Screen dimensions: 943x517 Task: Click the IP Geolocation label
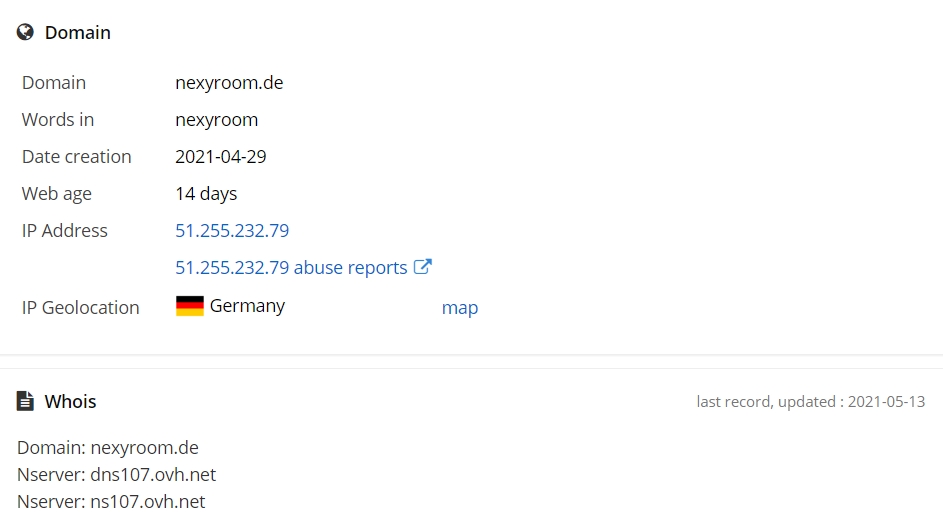point(81,308)
